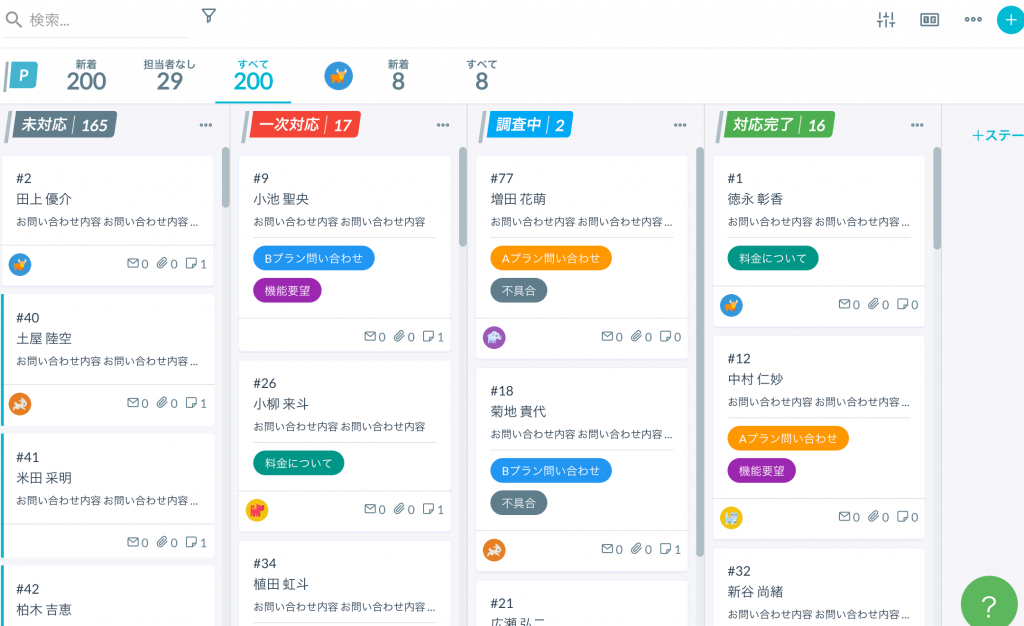The height and width of the screenshot is (626, 1024).
Task: Click the attachment clip icon on card #9
Action: click(x=399, y=337)
